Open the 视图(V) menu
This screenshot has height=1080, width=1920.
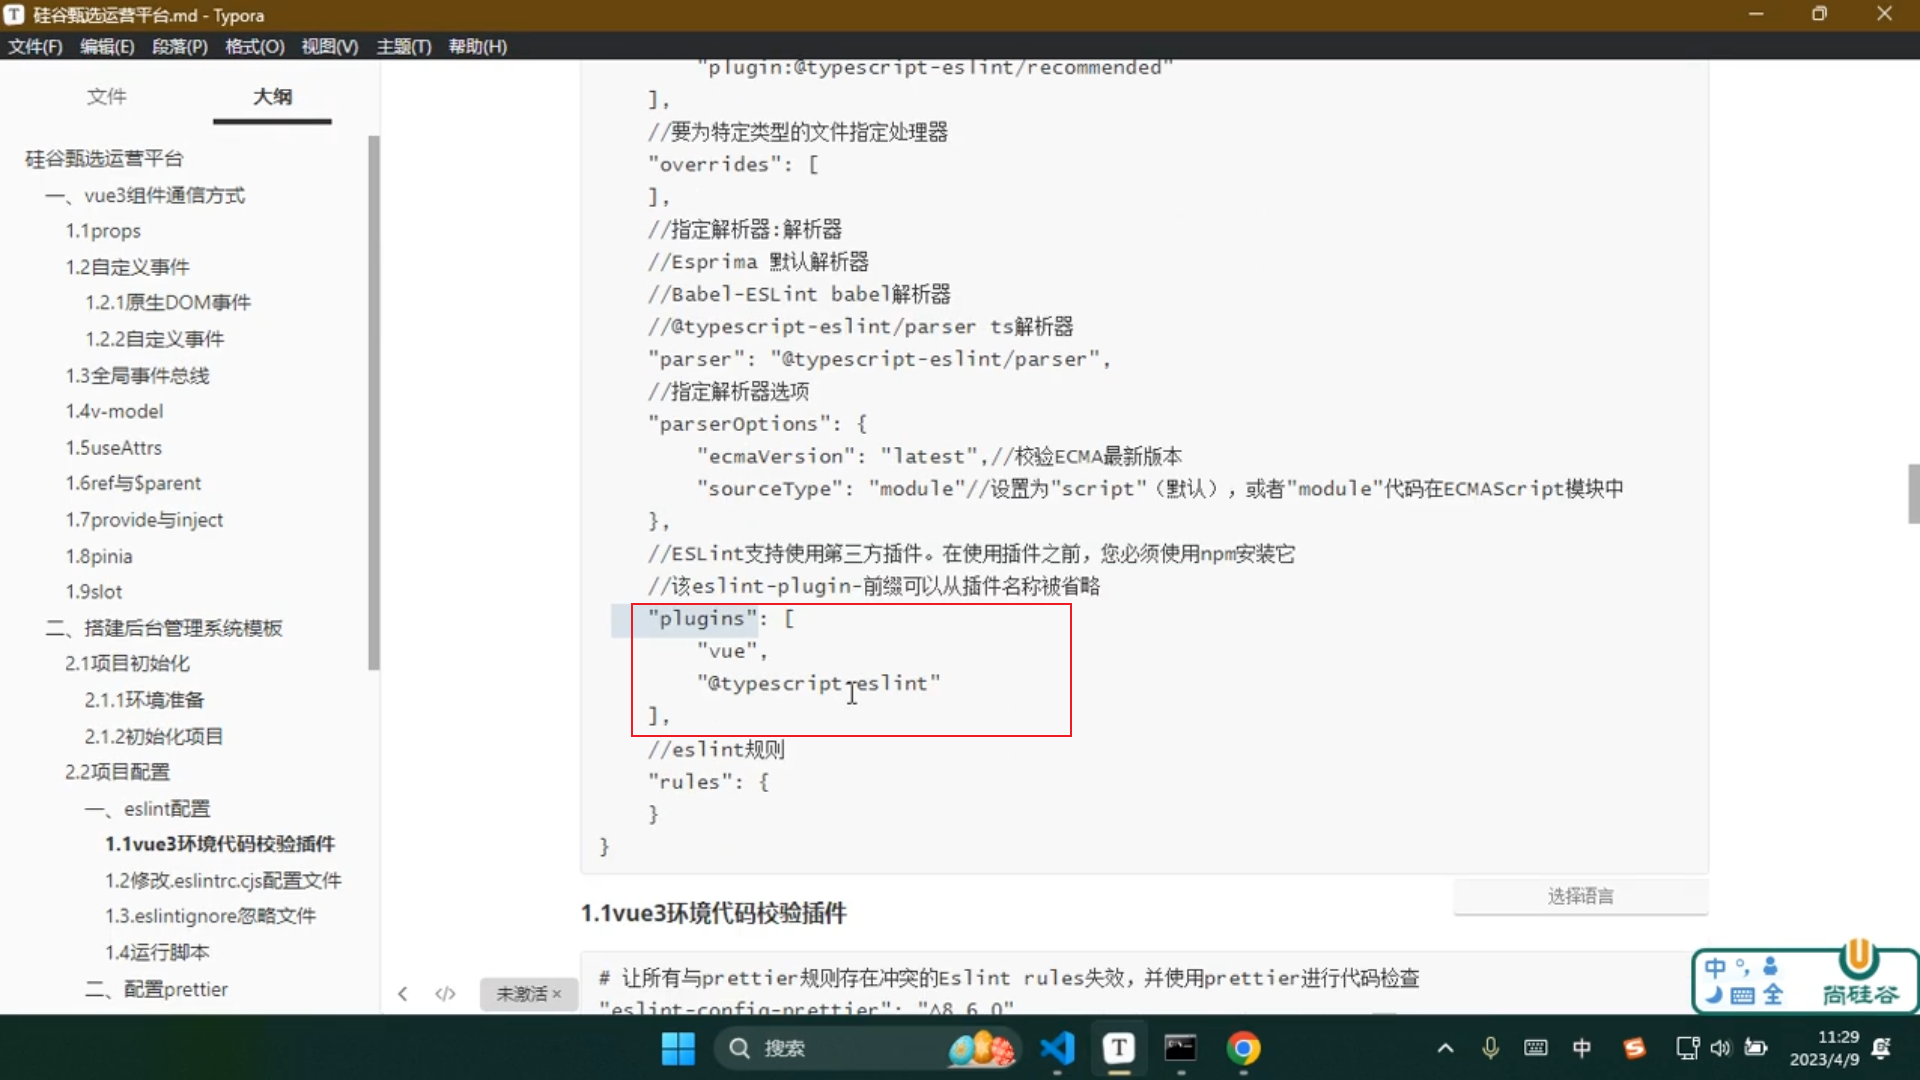coord(330,46)
